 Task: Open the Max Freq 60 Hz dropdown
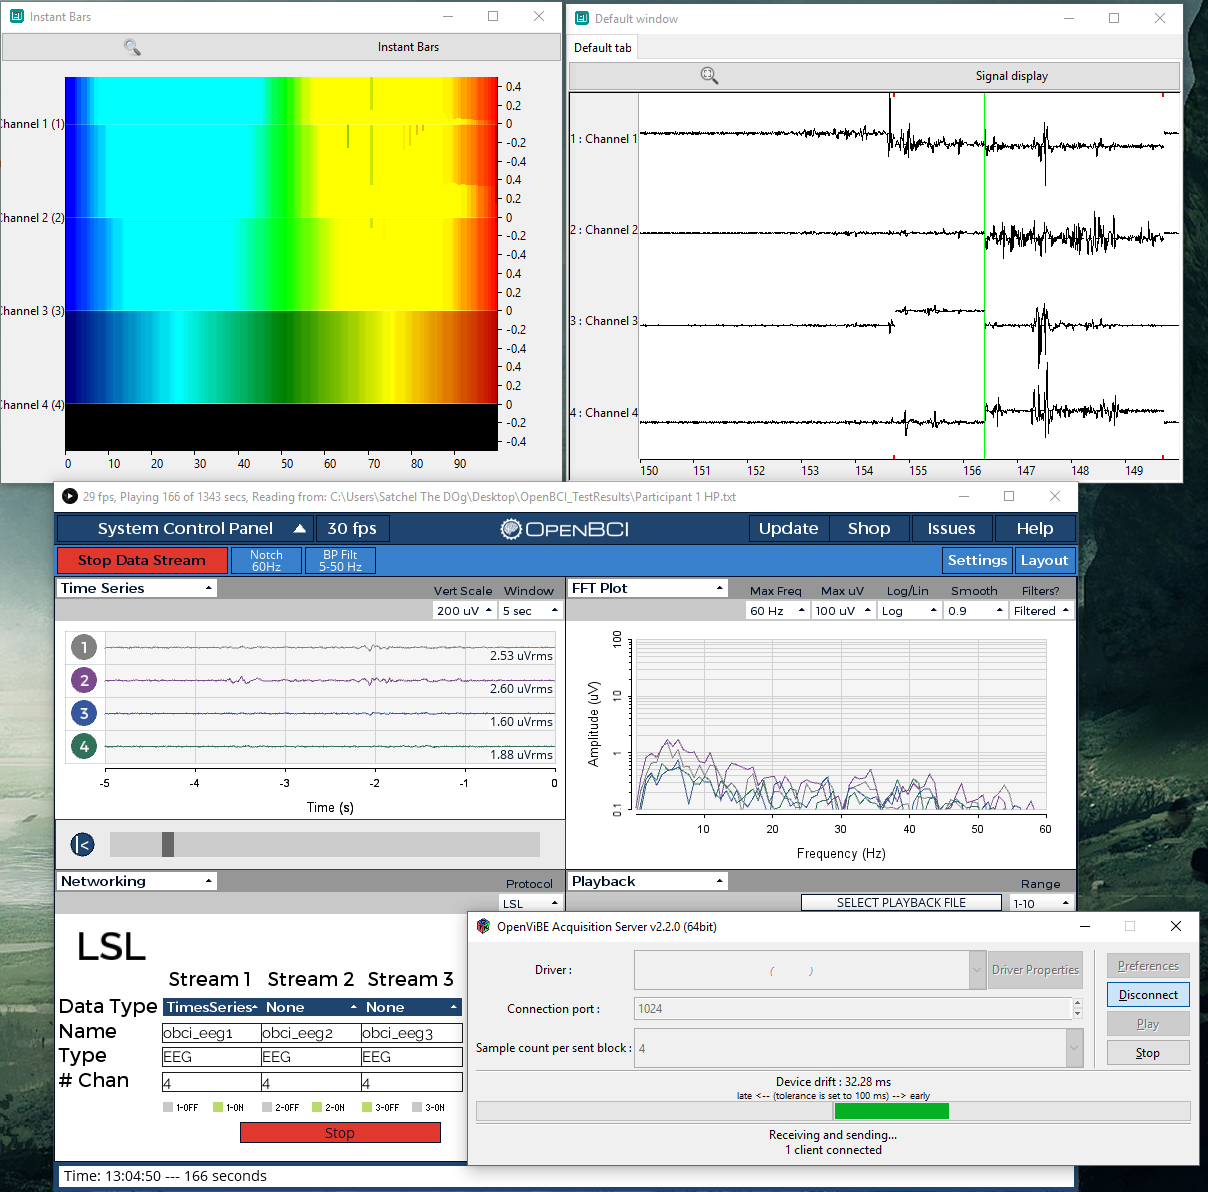coord(777,610)
